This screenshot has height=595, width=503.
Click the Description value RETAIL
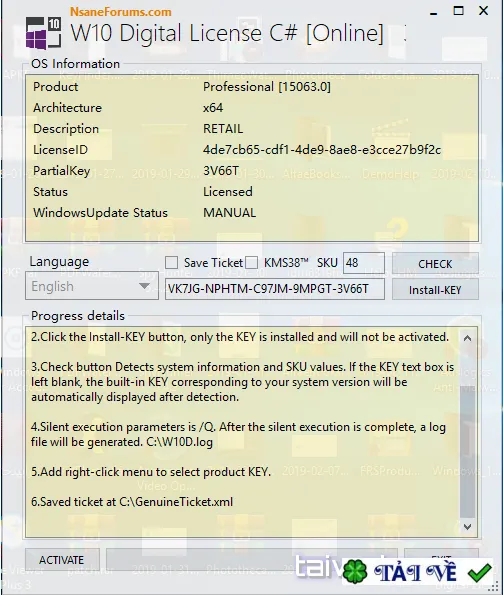(x=223, y=129)
